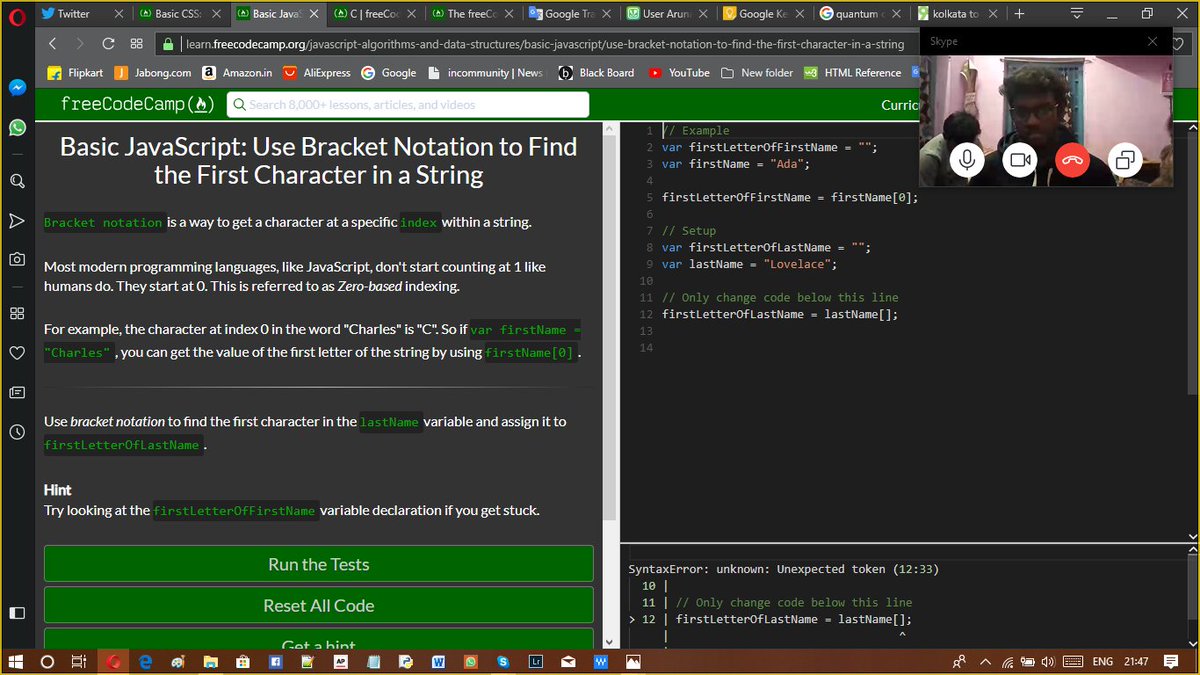The height and width of the screenshot is (675, 1200).
Task: Open Speed Dial from address bar button
Action: (136, 44)
